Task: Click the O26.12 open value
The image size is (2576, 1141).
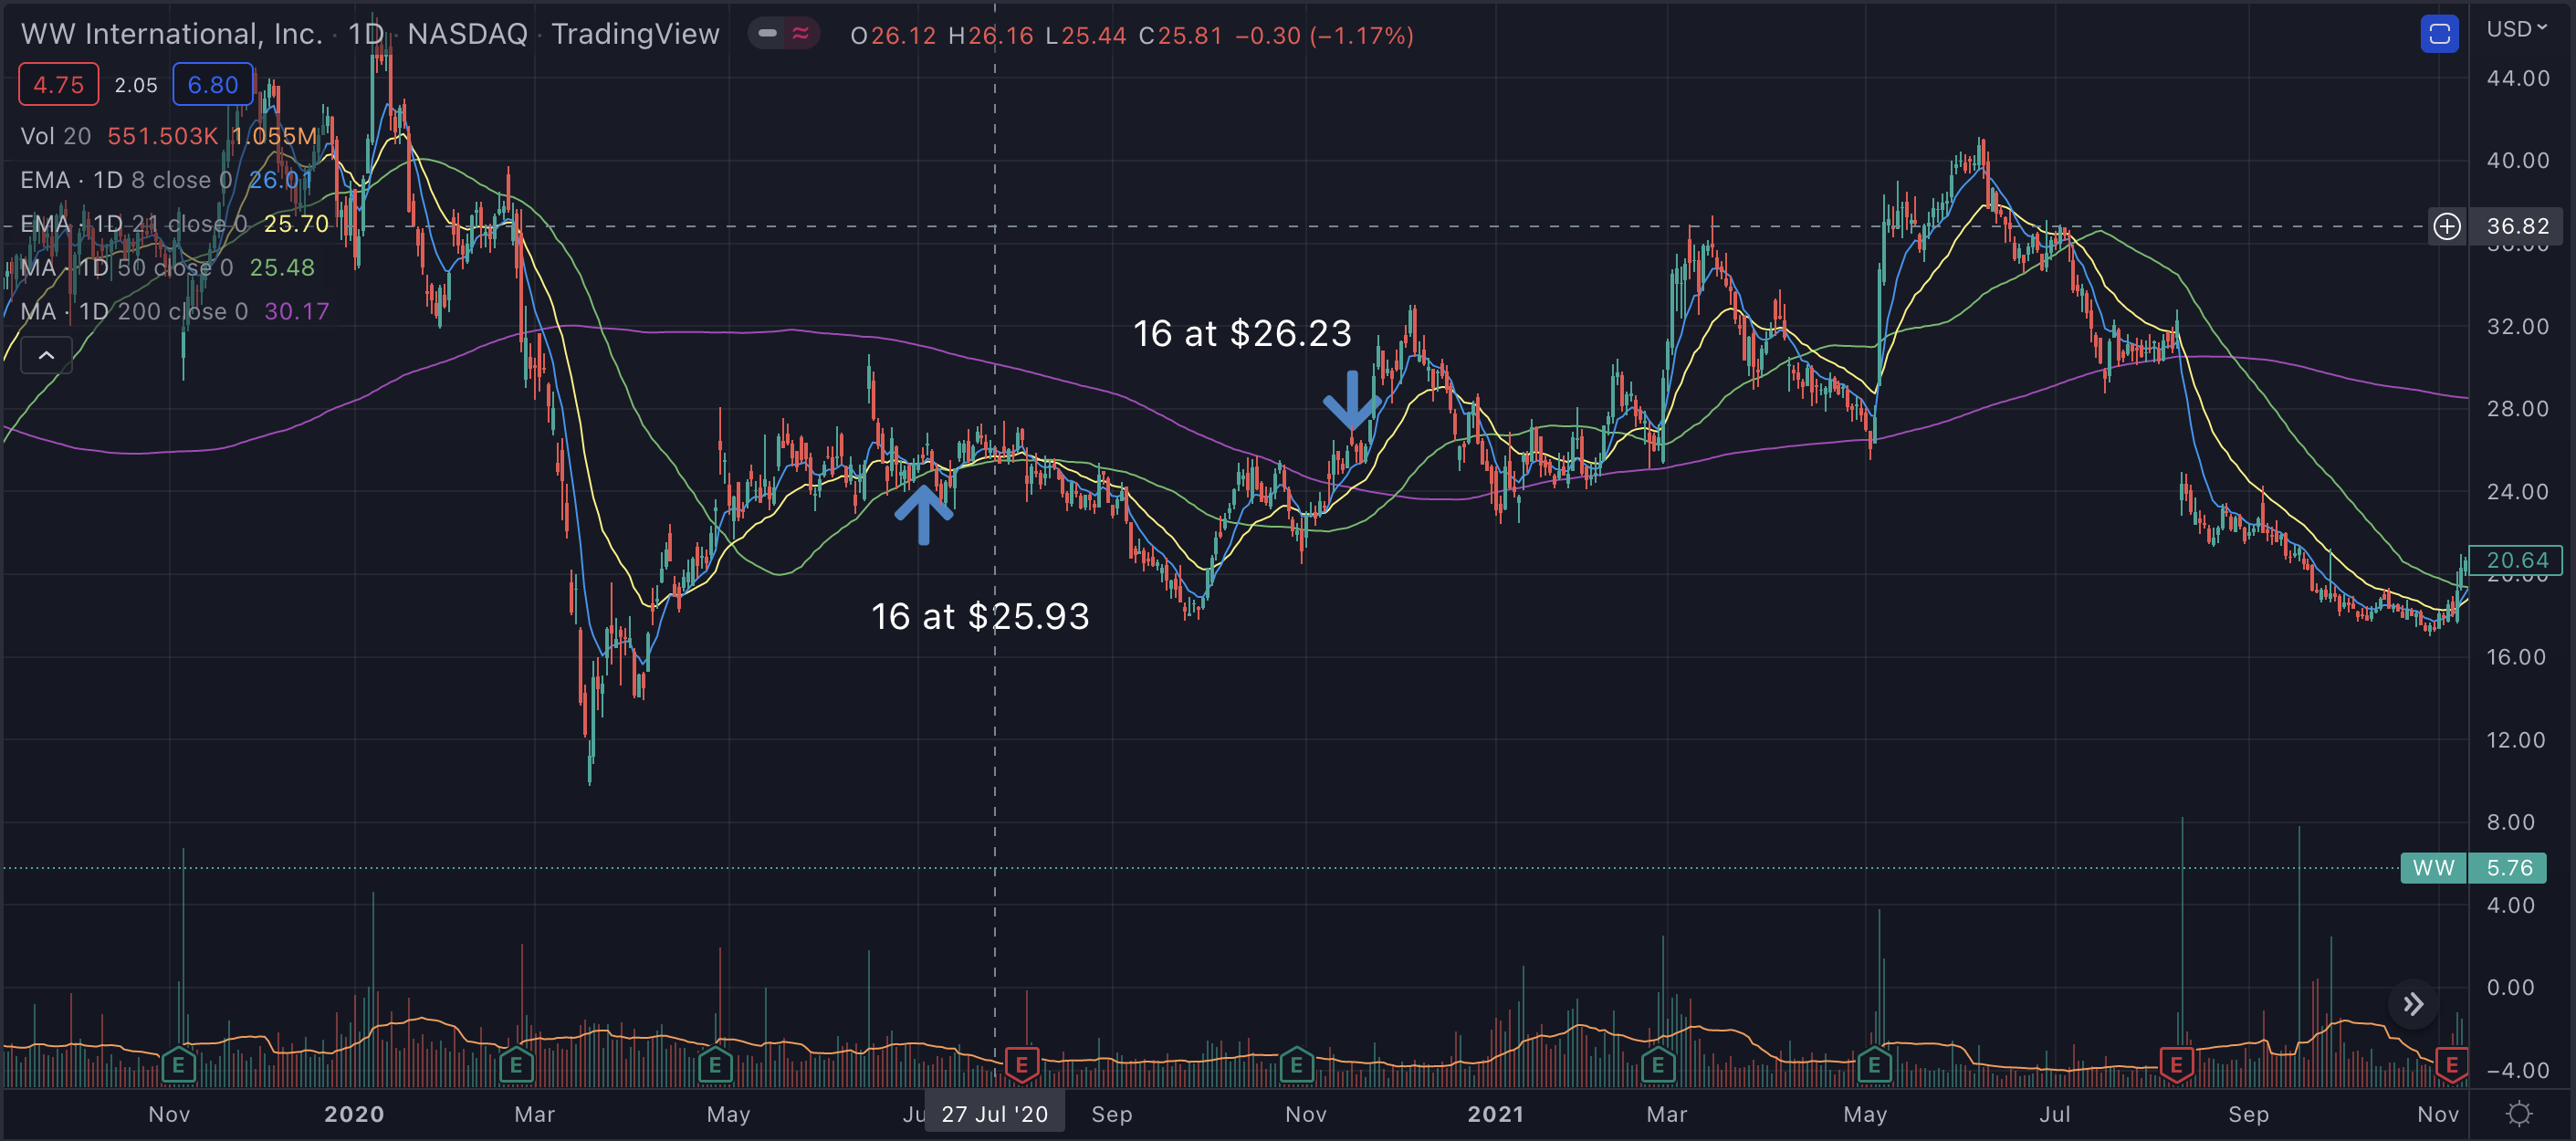Action: coord(893,36)
